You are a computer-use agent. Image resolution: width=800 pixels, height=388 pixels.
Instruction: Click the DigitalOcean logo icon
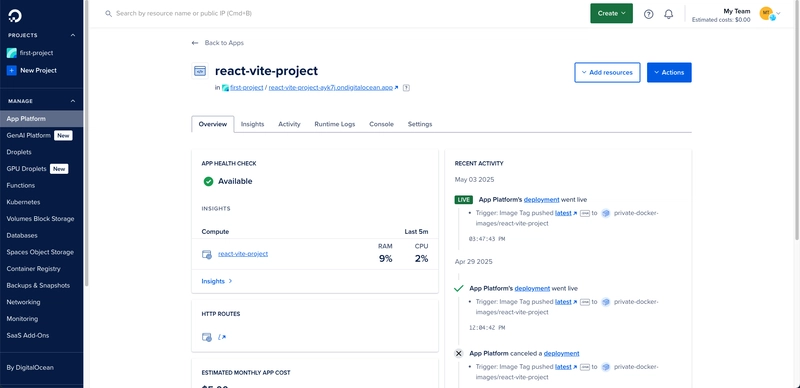14,15
